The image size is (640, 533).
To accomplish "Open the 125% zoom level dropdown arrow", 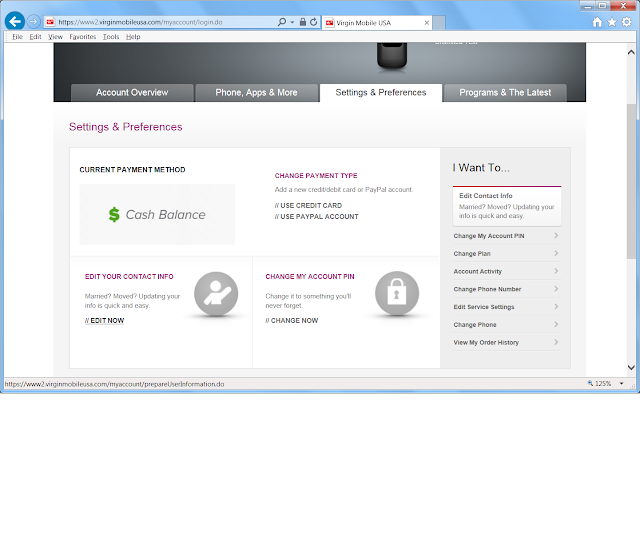I will coord(622,384).
